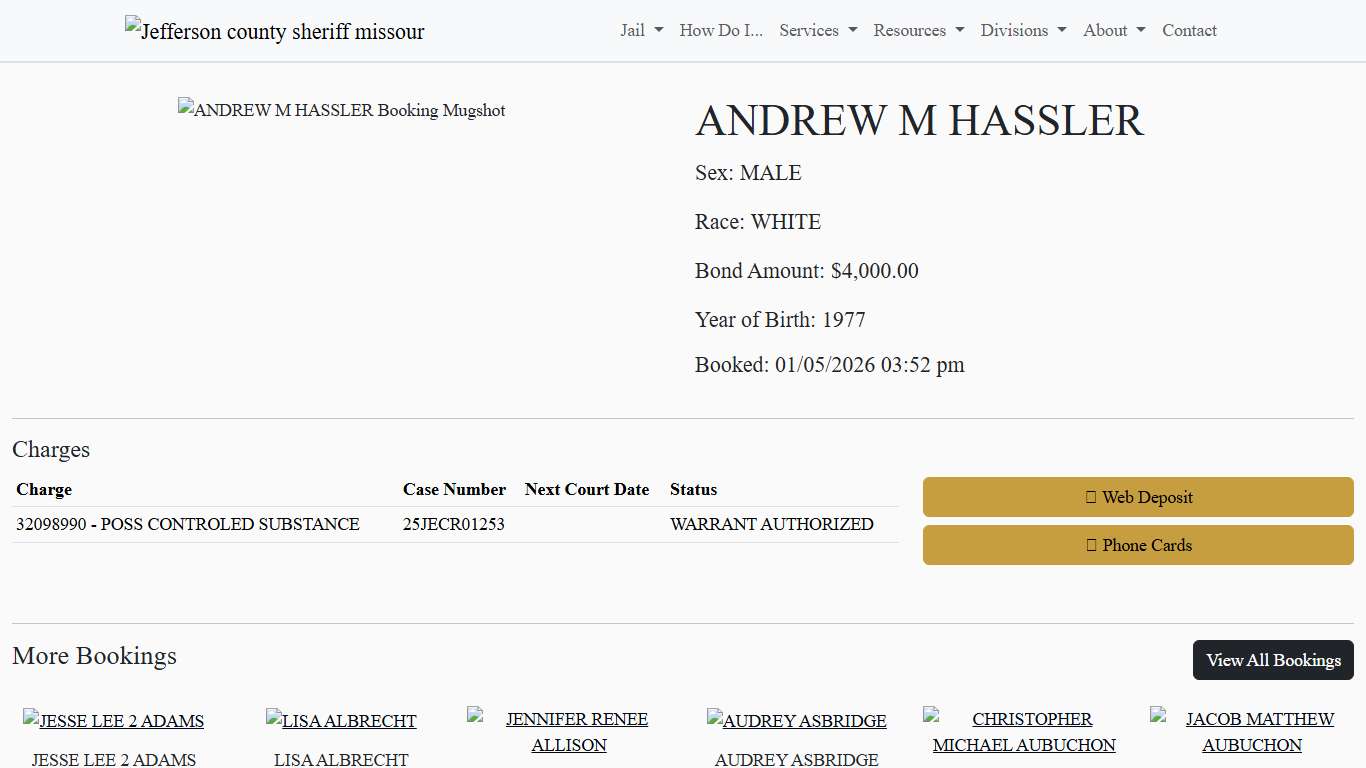Image resolution: width=1366 pixels, height=768 pixels.
Task: Expand the Jail dropdown menu
Action: (x=640, y=30)
